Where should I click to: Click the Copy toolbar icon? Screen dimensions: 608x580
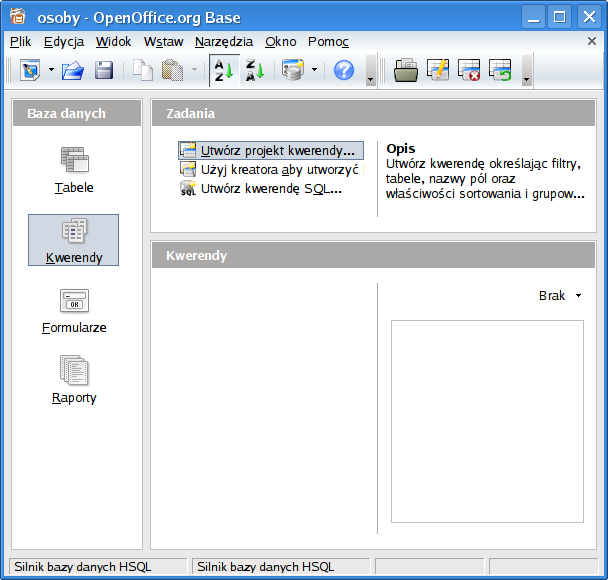[143, 70]
